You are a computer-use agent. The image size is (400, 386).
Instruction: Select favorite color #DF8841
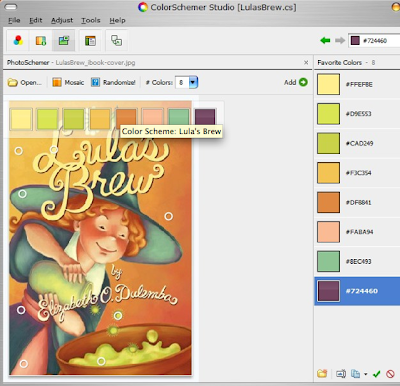(x=357, y=202)
